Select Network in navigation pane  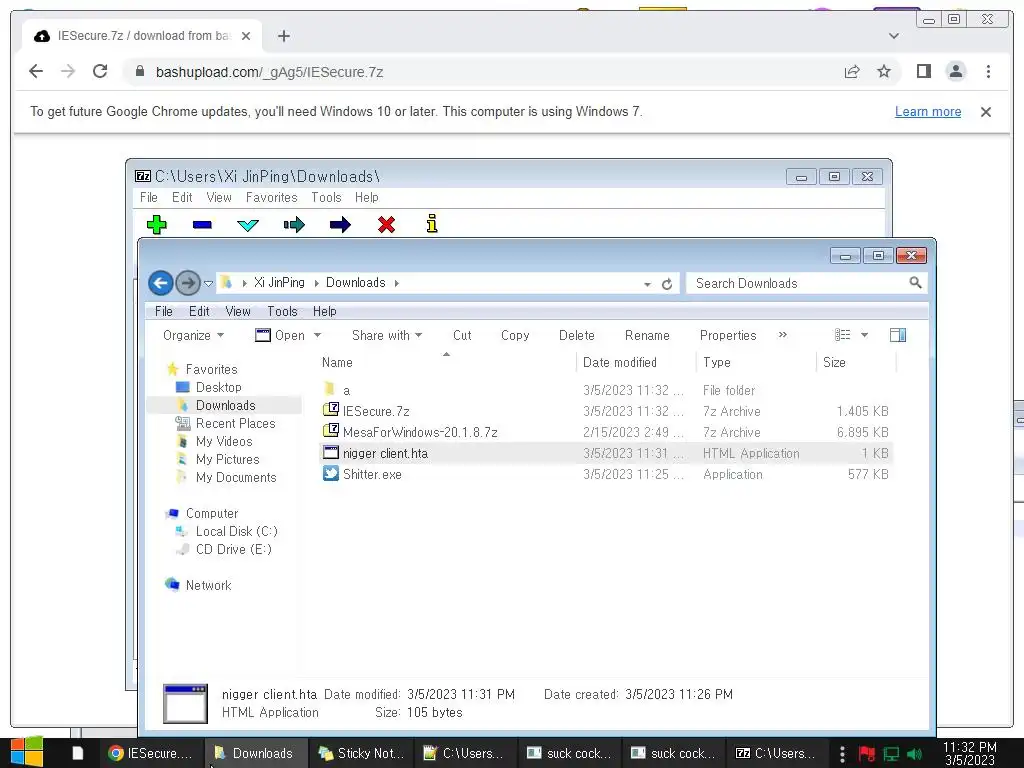pyautogui.click(x=208, y=585)
